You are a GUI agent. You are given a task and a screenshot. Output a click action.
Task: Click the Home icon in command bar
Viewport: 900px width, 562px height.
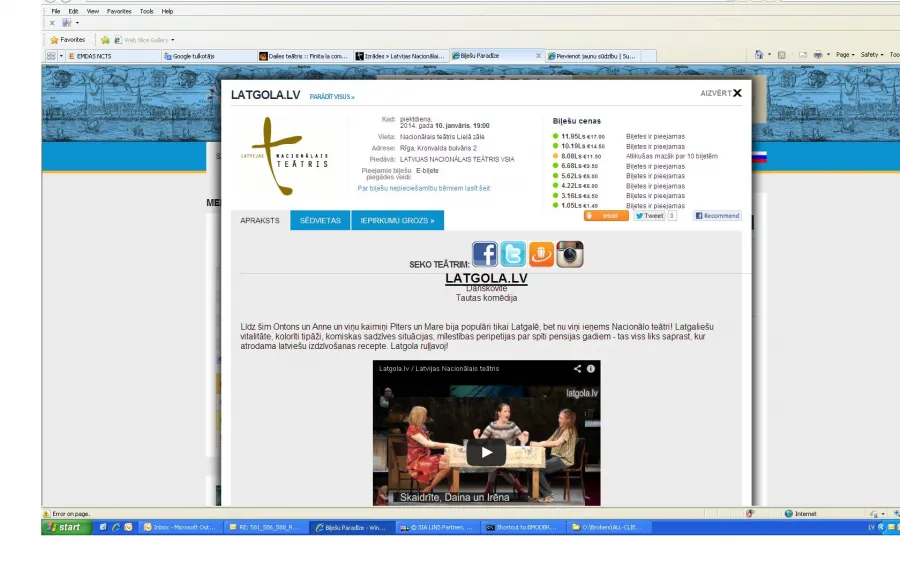tap(759, 55)
